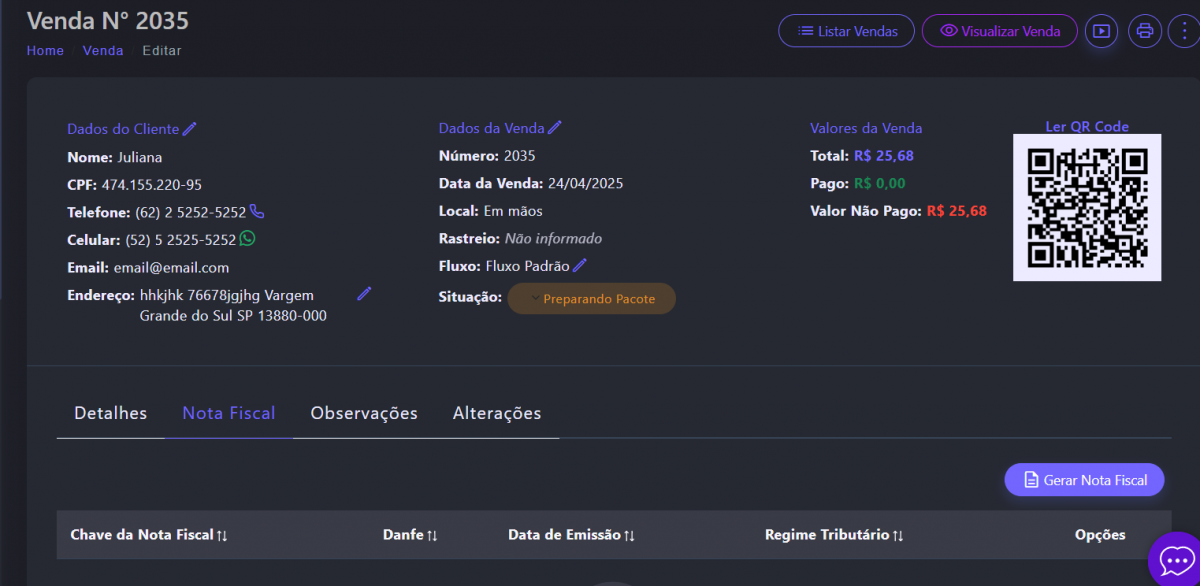Image resolution: width=1200 pixels, height=586 pixels.
Task: Edit the address with pencil icon
Action: coord(364,293)
